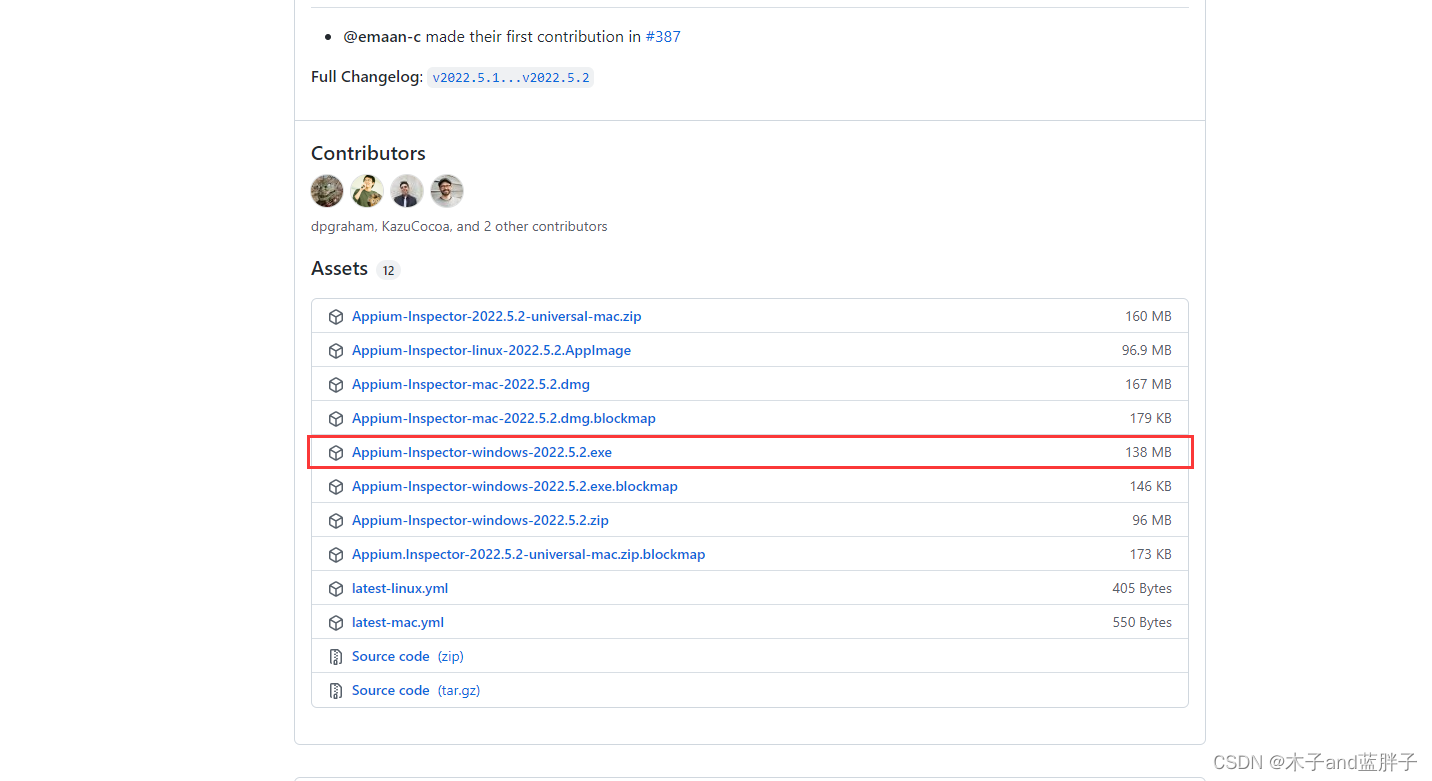1432x781 pixels.
Task: Click package icon beside mac-2022.5.2.dmg.blockmap asset
Action: [336, 419]
